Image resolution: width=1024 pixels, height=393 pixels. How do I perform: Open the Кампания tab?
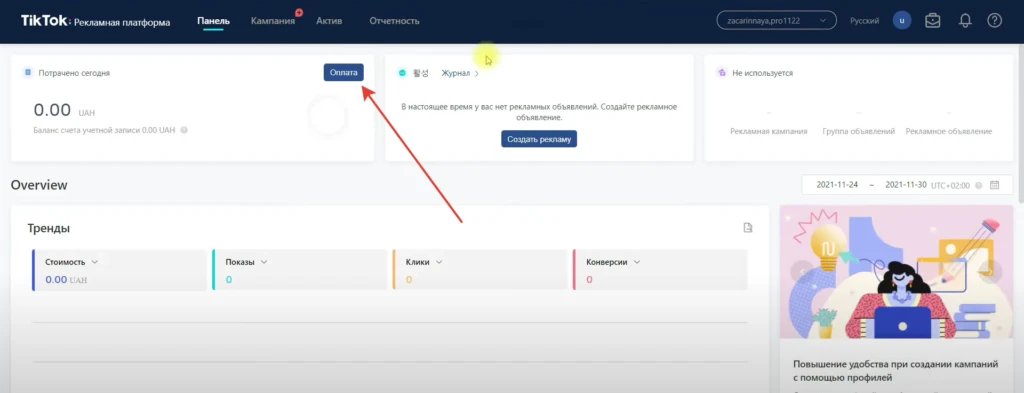(273, 21)
